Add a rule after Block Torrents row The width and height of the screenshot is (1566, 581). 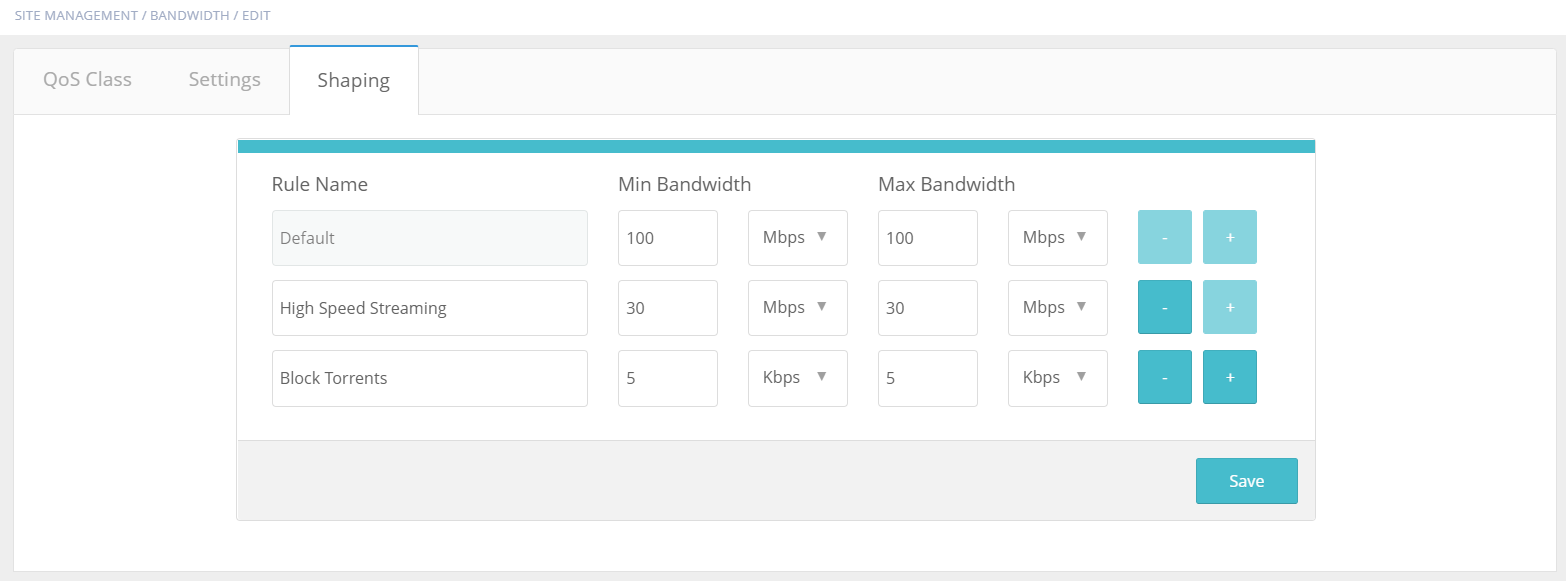click(1230, 377)
